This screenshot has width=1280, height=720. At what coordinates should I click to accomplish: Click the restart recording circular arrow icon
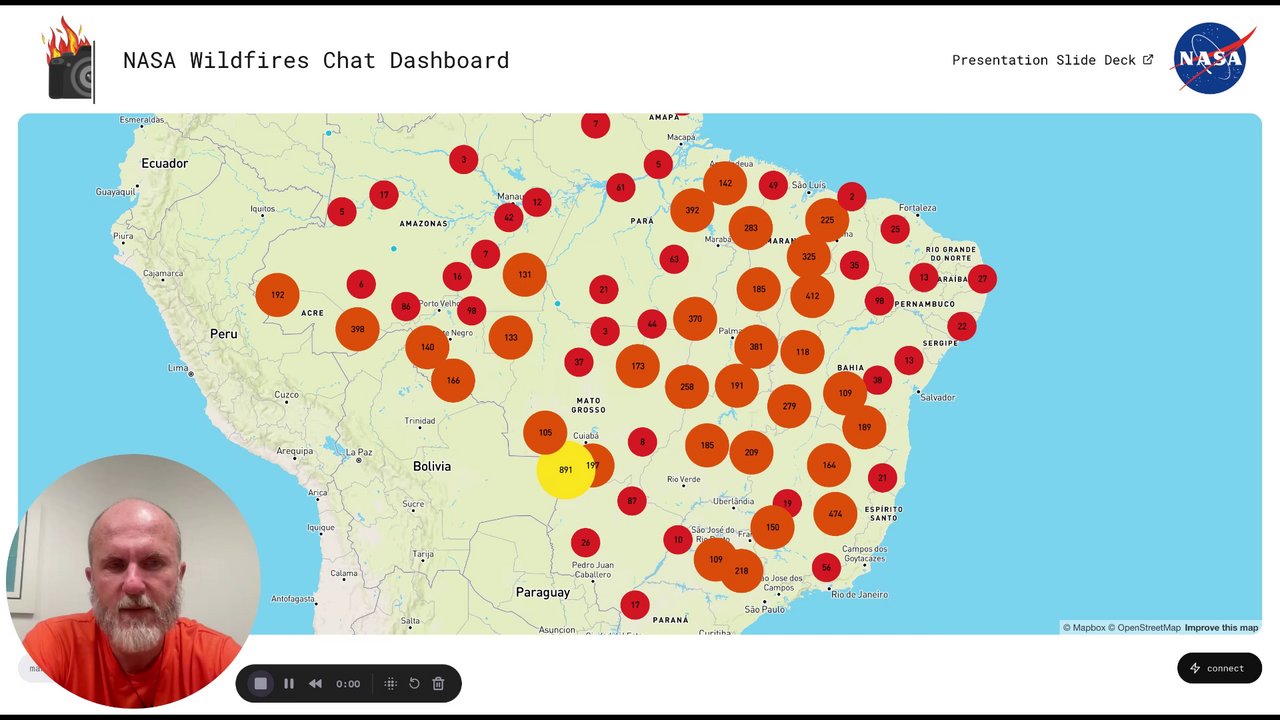click(x=414, y=684)
